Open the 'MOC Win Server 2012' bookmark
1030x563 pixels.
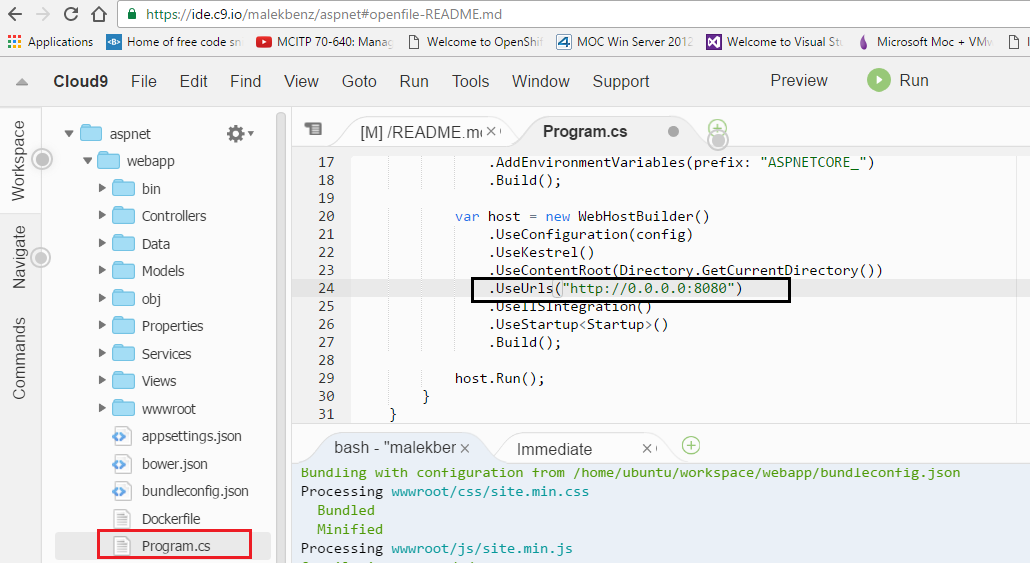pos(625,42)
